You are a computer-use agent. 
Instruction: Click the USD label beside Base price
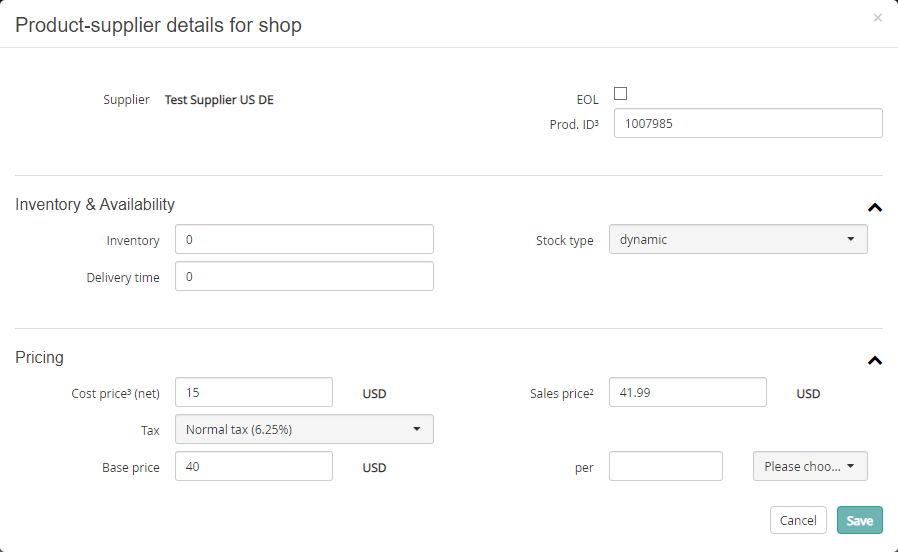tap(375, 467)
